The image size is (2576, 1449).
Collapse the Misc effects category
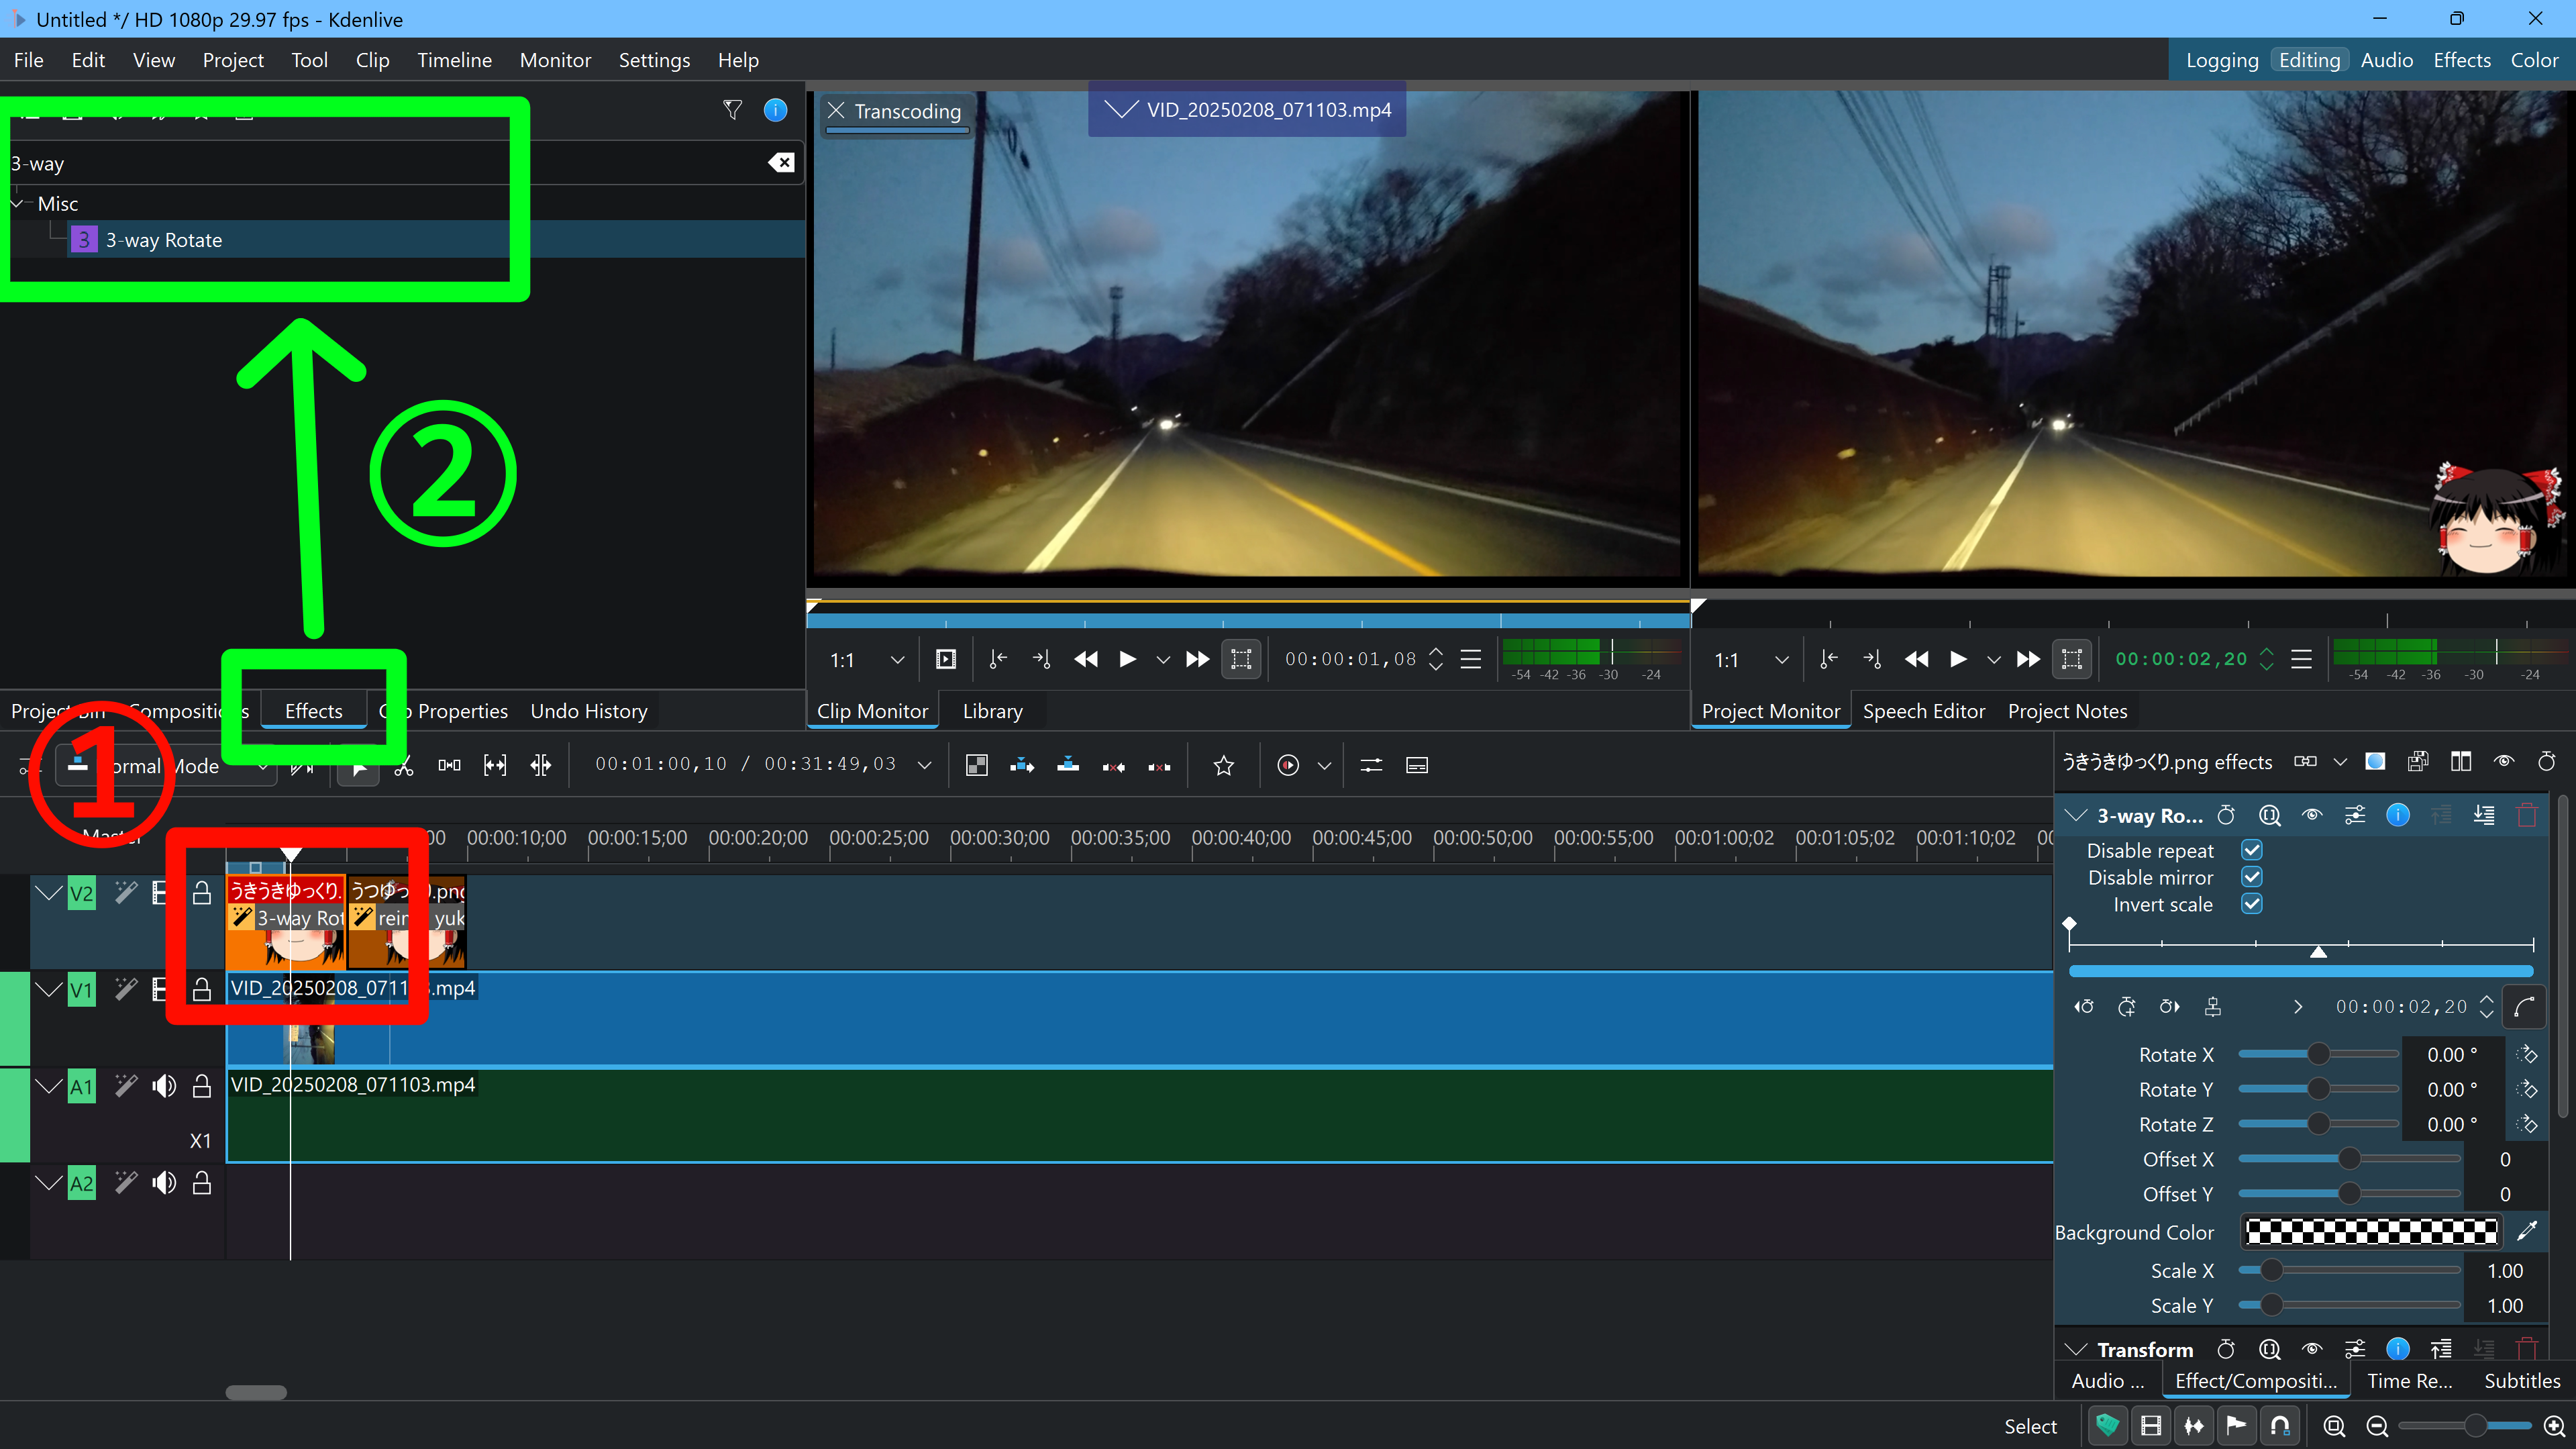pyautogui.click(x=17, y=204)
